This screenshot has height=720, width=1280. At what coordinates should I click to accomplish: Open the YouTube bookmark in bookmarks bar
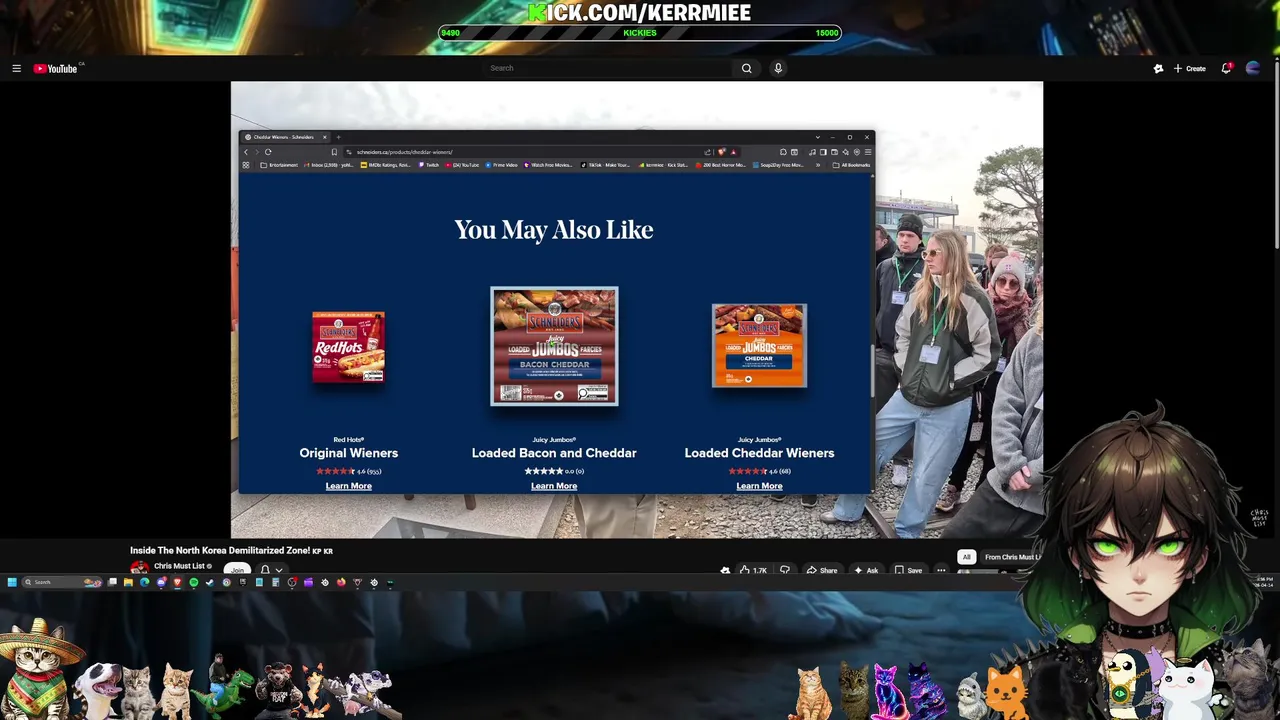pyautogui.click(x=461, y=165)
